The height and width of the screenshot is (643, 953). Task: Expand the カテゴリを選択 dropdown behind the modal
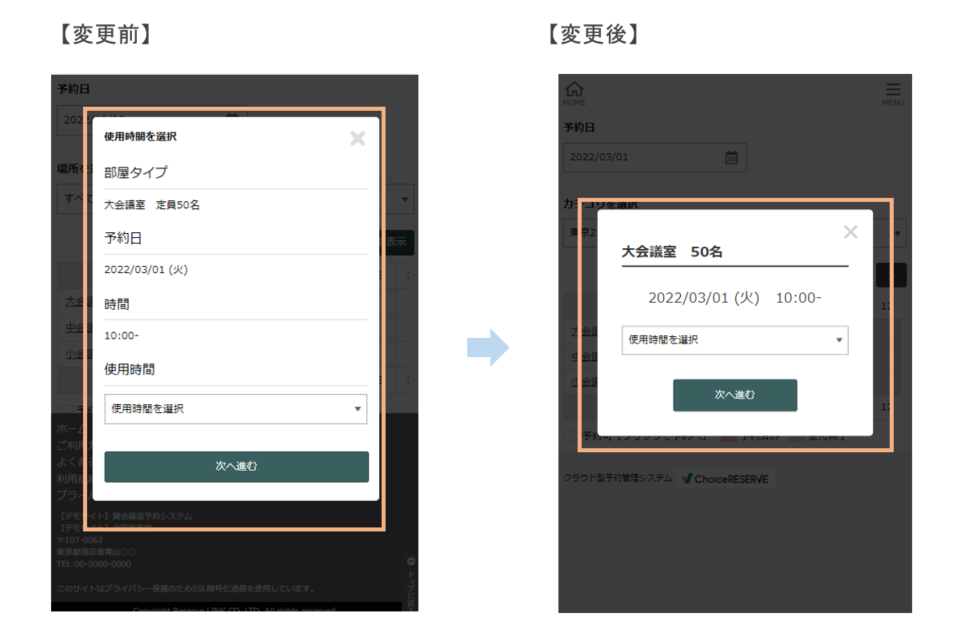pos(895,231)
